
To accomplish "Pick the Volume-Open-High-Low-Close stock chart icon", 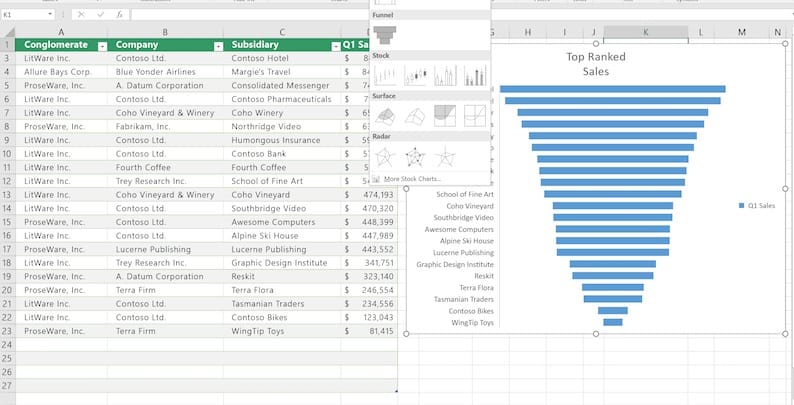I will [475, 75].
